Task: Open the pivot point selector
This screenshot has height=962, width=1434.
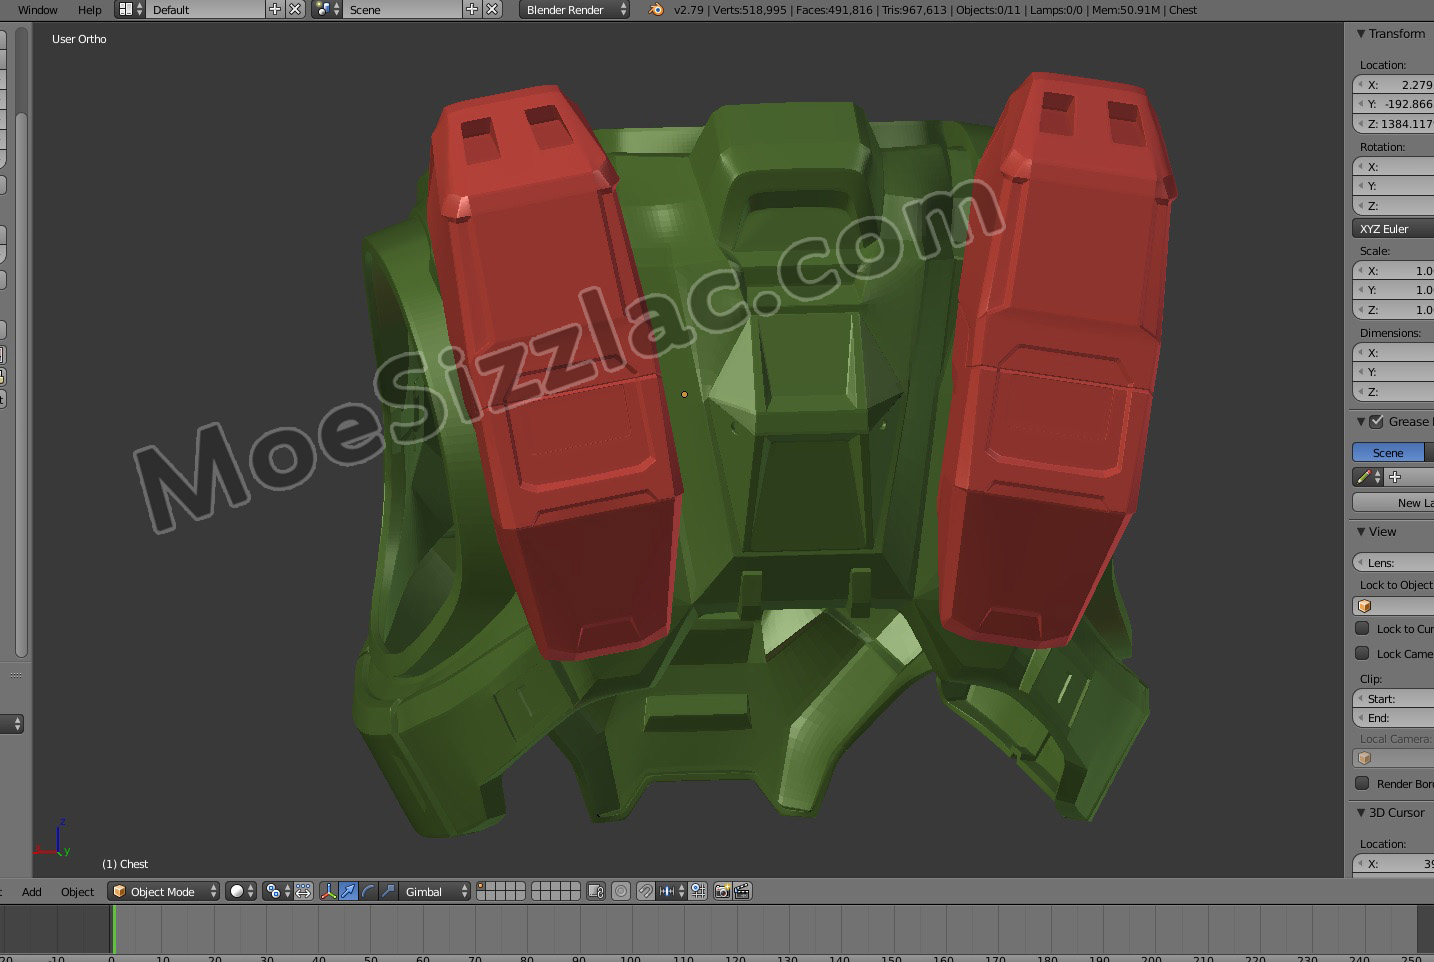Action: tap(277, 891)
